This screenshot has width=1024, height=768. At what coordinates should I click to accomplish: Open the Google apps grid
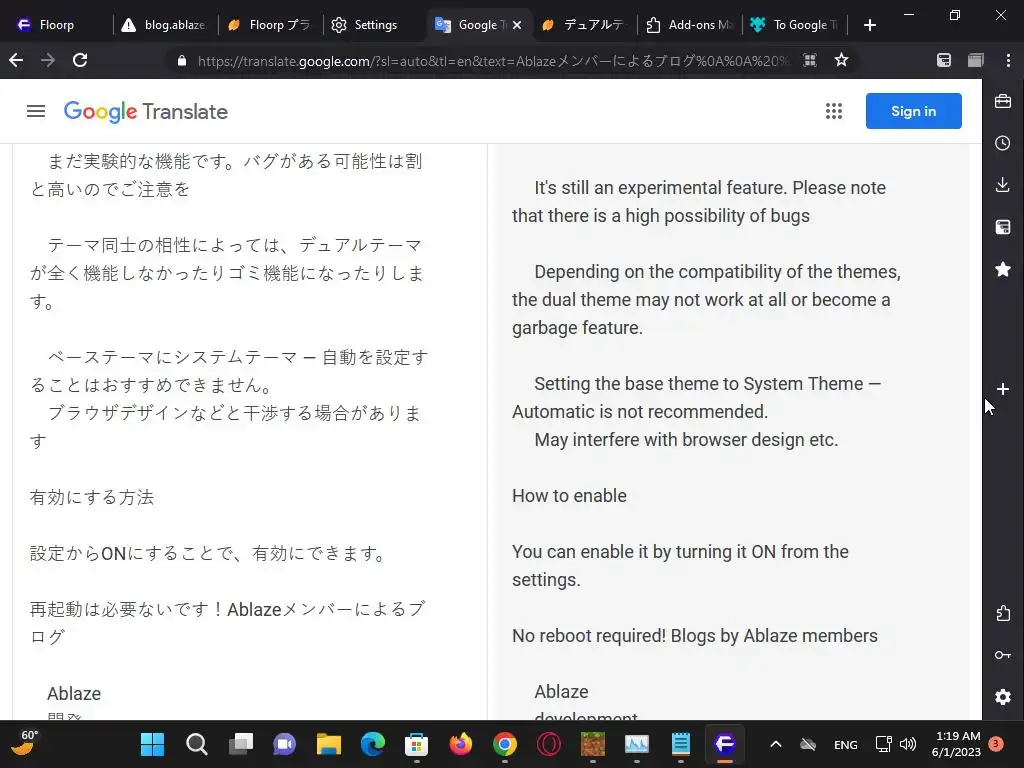click(x=833, y=111)
